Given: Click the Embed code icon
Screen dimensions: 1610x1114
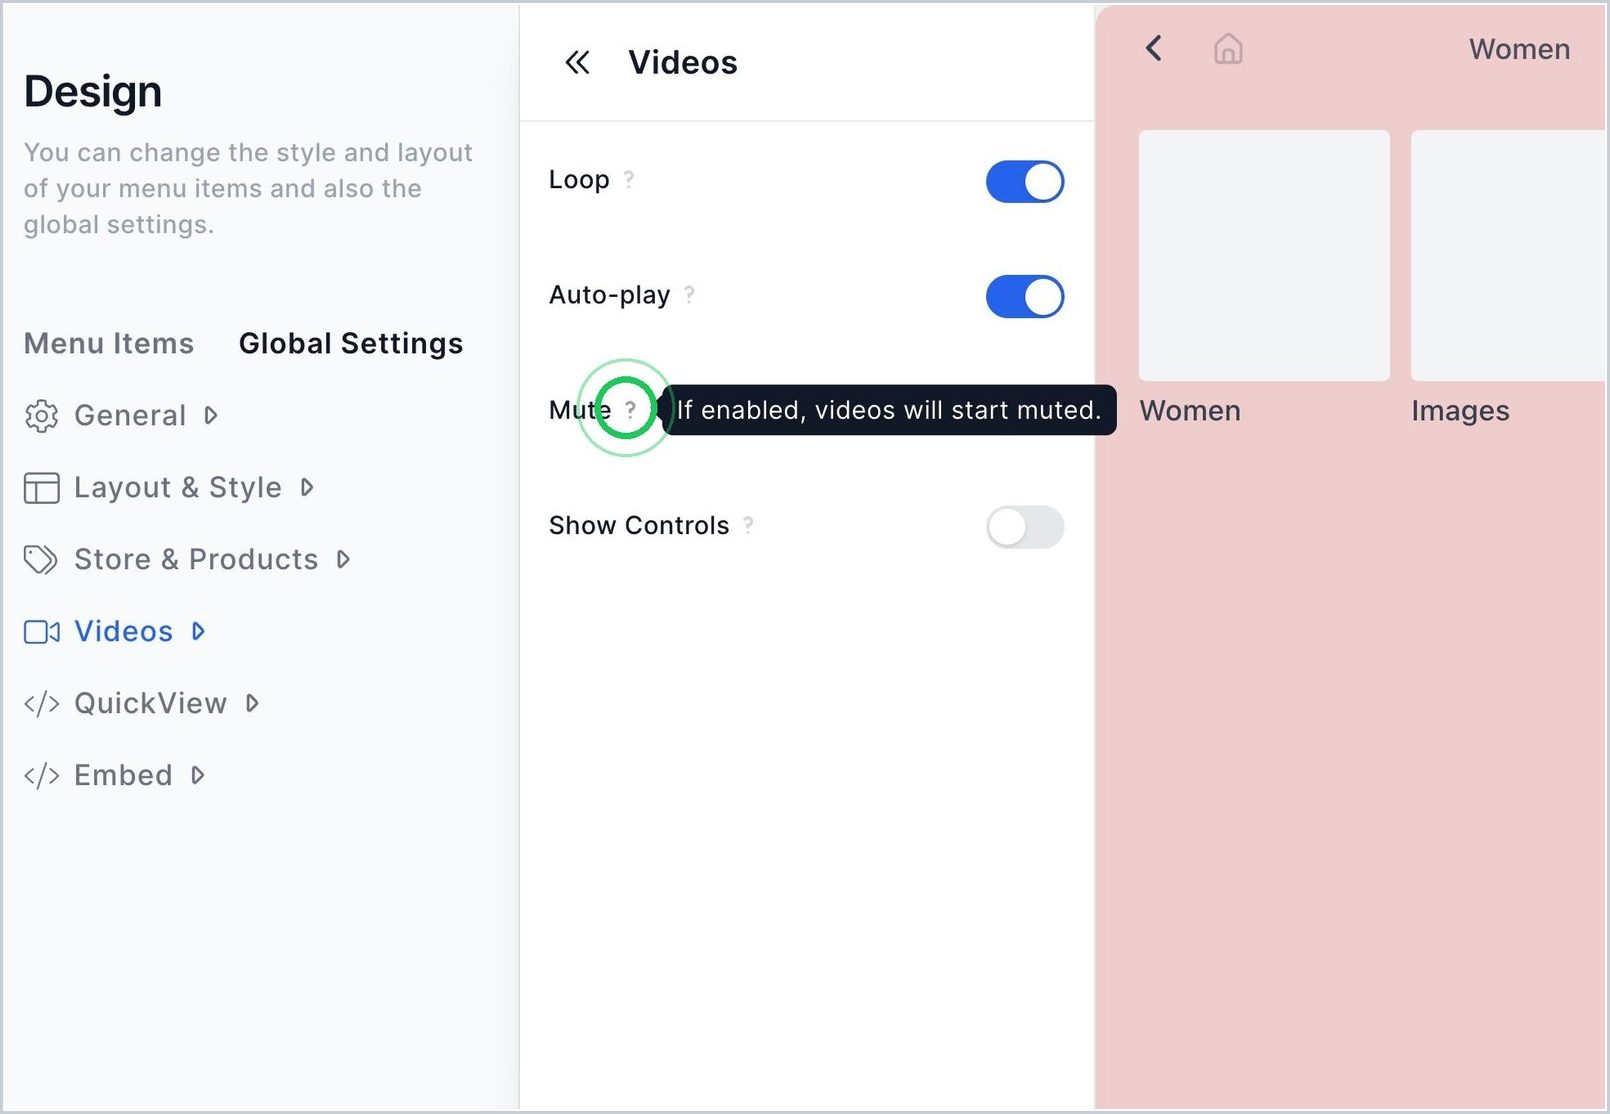Looking at the screenshot, I should pos(41,776).
